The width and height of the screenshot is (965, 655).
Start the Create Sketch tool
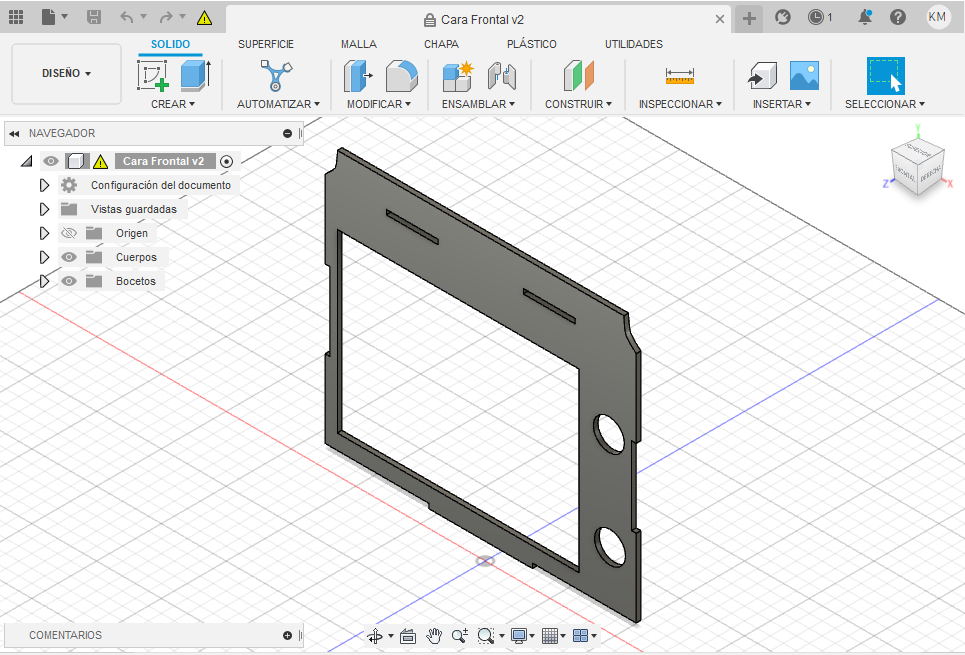pyautogui.click(x=153, y=76)
